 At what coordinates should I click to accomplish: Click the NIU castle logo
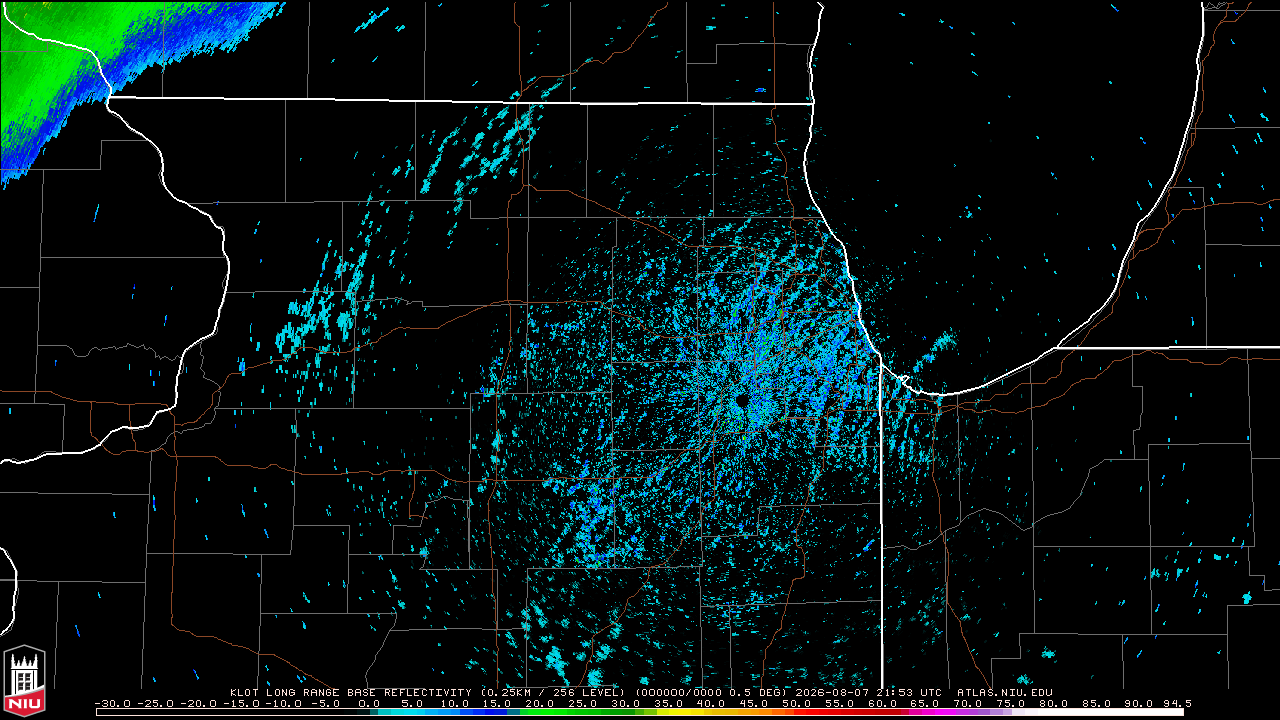[x=25, y=681]
